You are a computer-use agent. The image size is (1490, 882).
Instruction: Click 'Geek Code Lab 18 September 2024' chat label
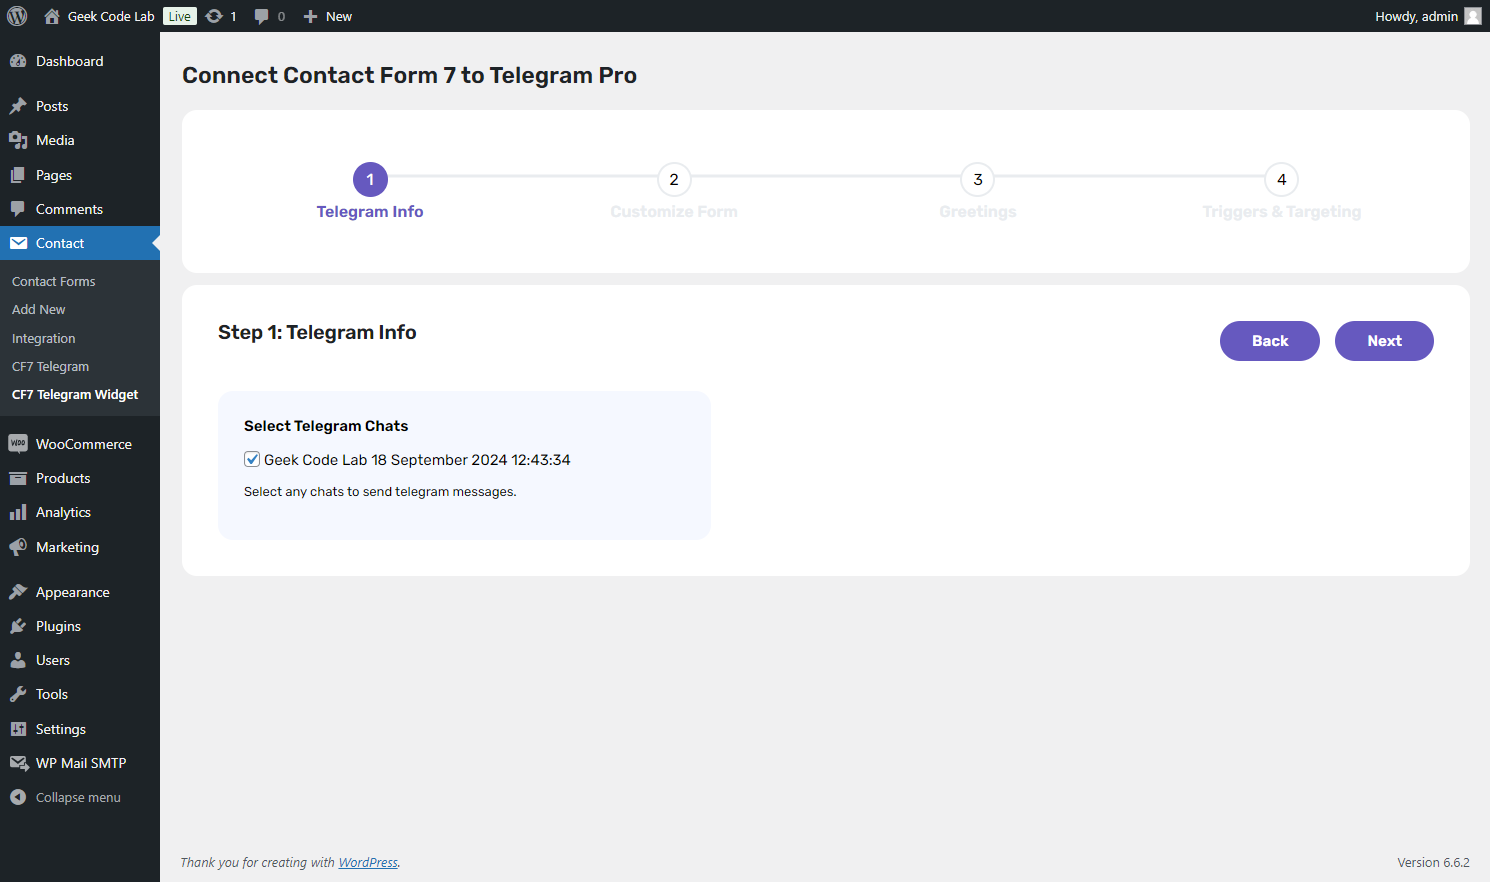pos(417,460)
